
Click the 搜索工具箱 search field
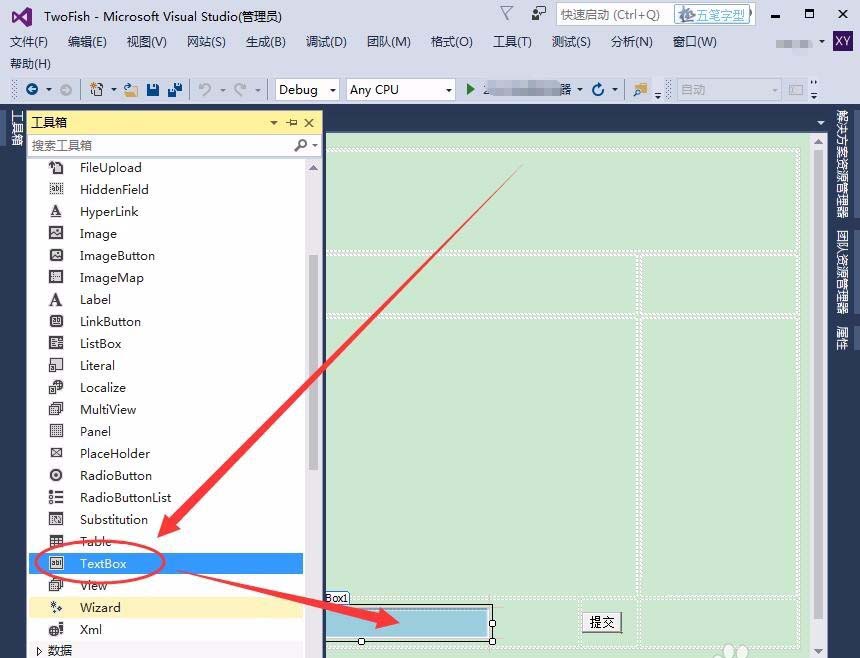point(150,145)
